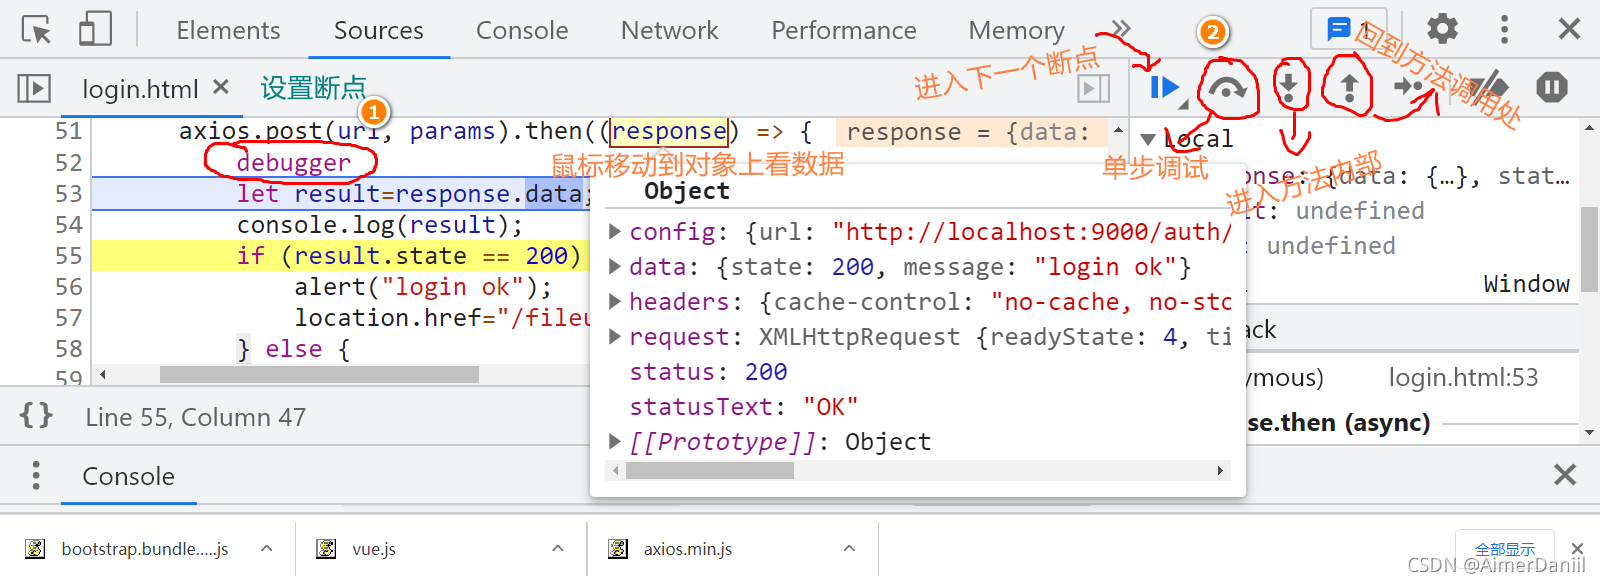The image size is (1600, 583).
Task: Open the Memory tab
Action: 1016,31
